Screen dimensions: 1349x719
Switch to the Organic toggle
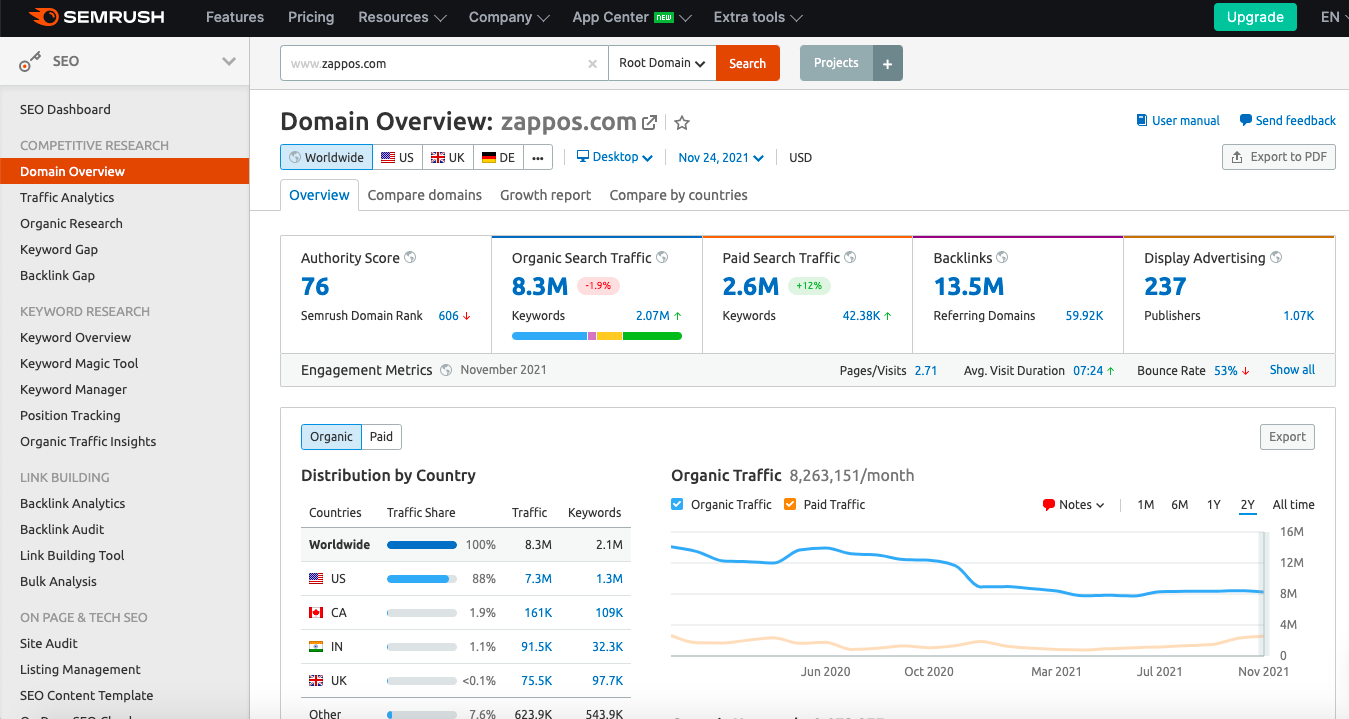pos(331,436)
